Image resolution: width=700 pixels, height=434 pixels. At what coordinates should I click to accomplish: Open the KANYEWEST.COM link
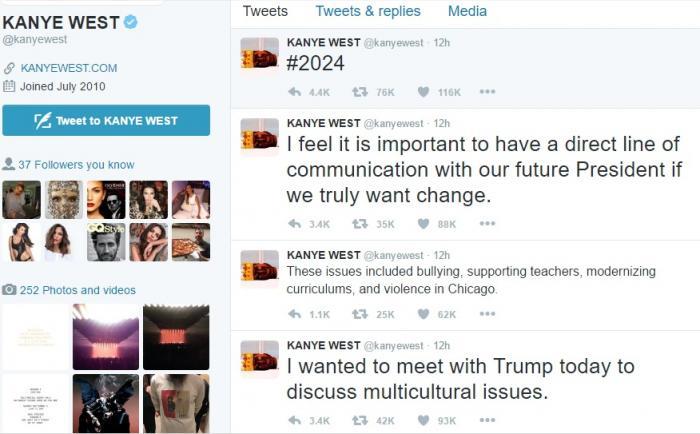click(69, 68)
